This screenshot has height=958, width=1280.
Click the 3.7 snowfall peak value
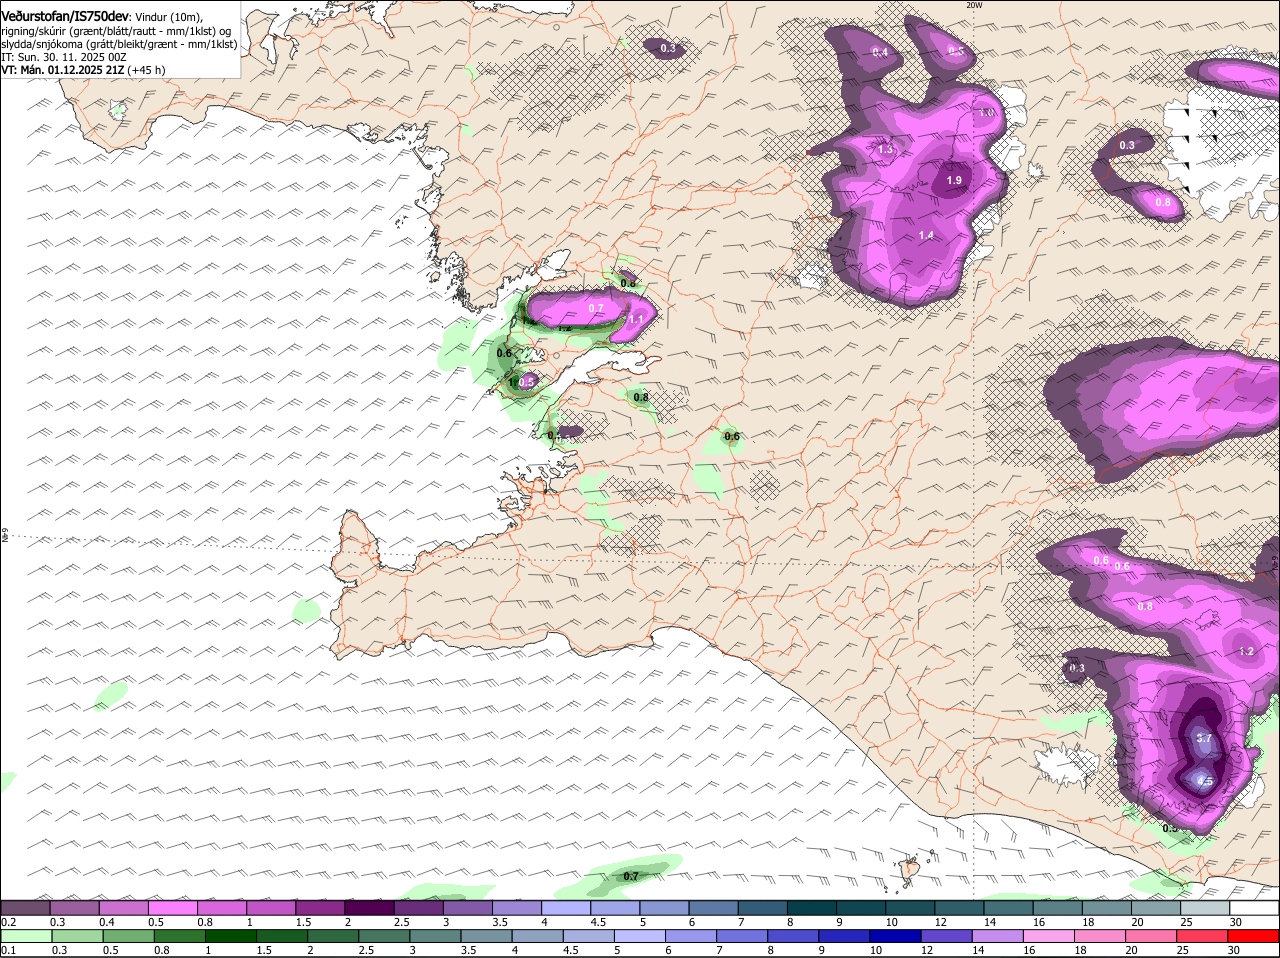1204,739
